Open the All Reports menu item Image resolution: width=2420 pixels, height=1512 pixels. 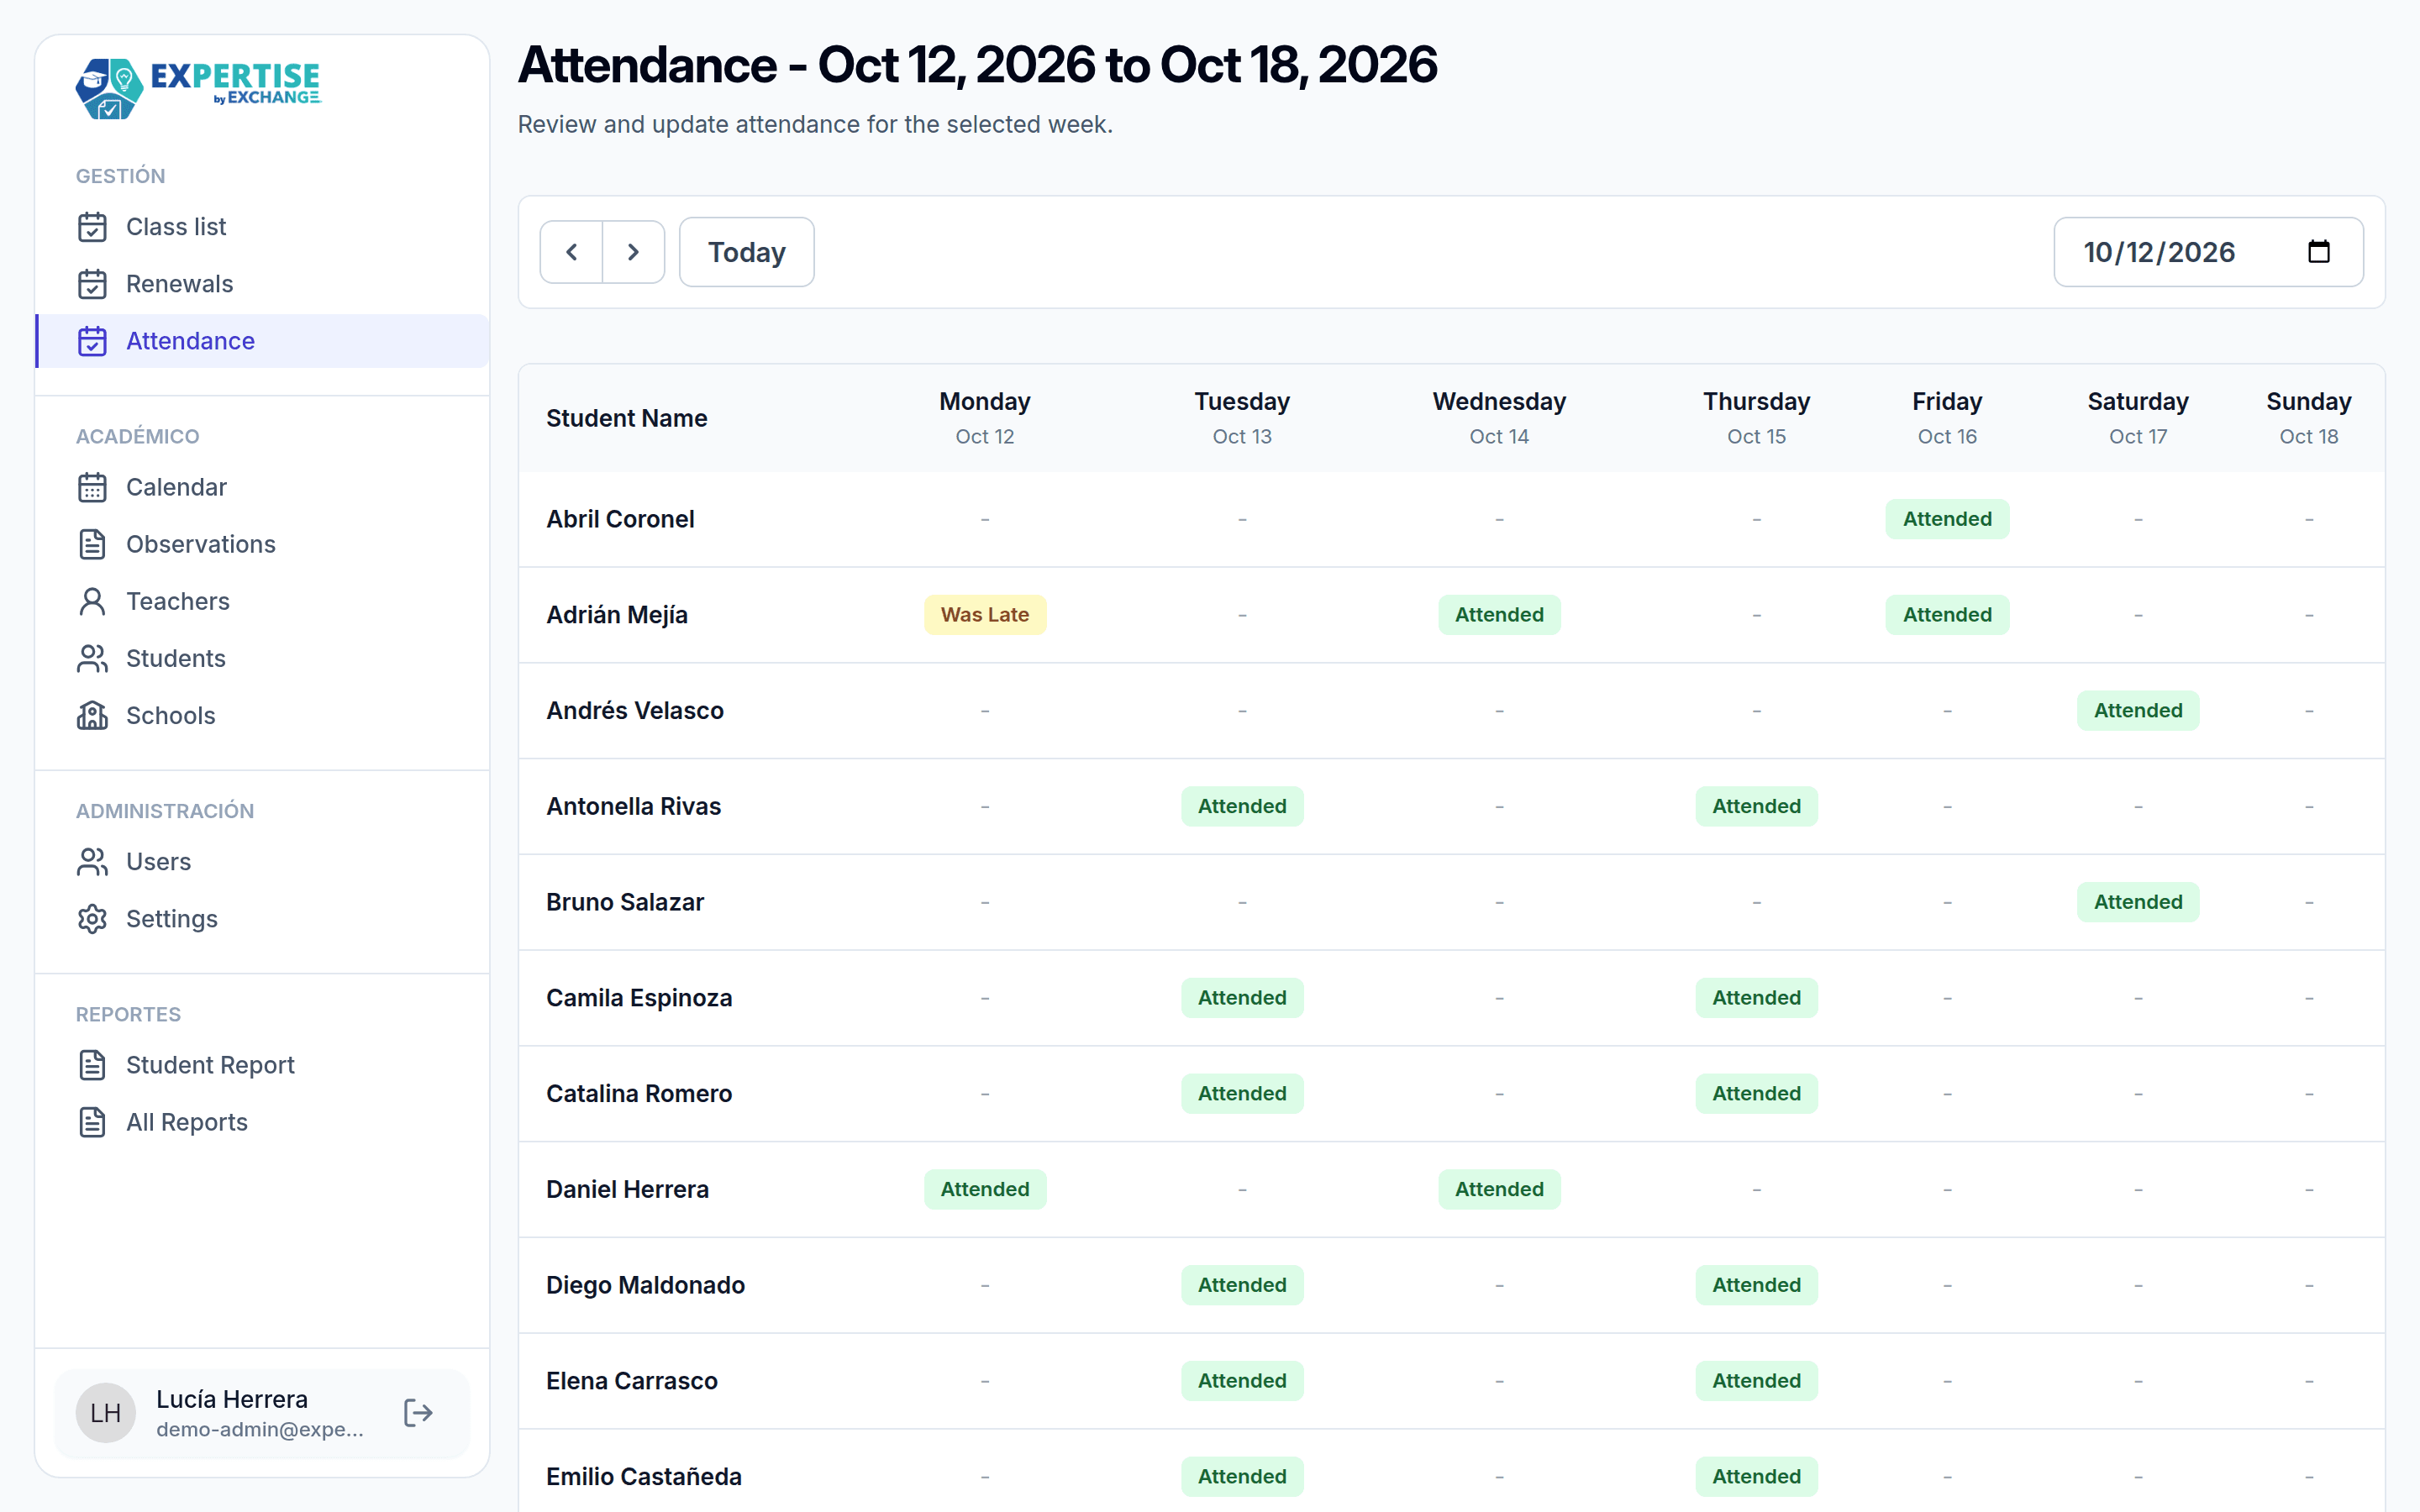(x=262, y=1122)
